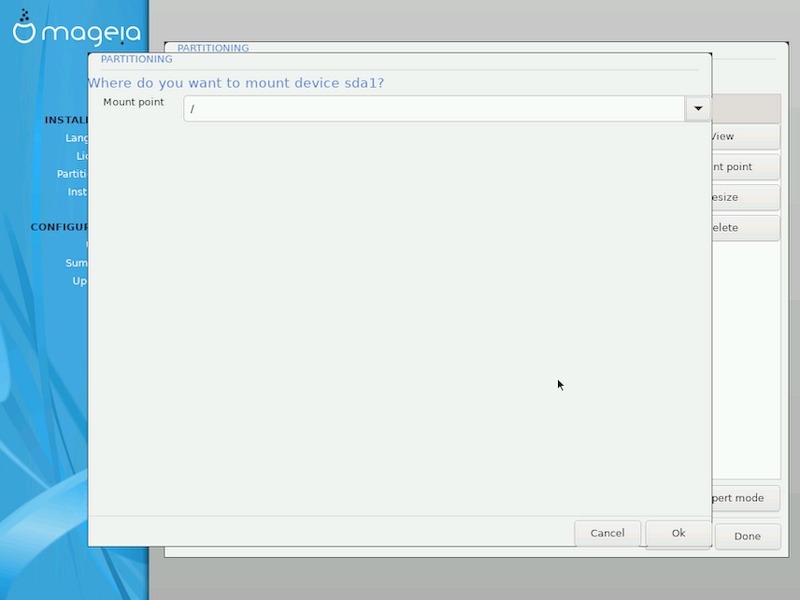Click the 'Where do you want to mount device sda1?' heading
800x600 pixels.
(236, 83)
